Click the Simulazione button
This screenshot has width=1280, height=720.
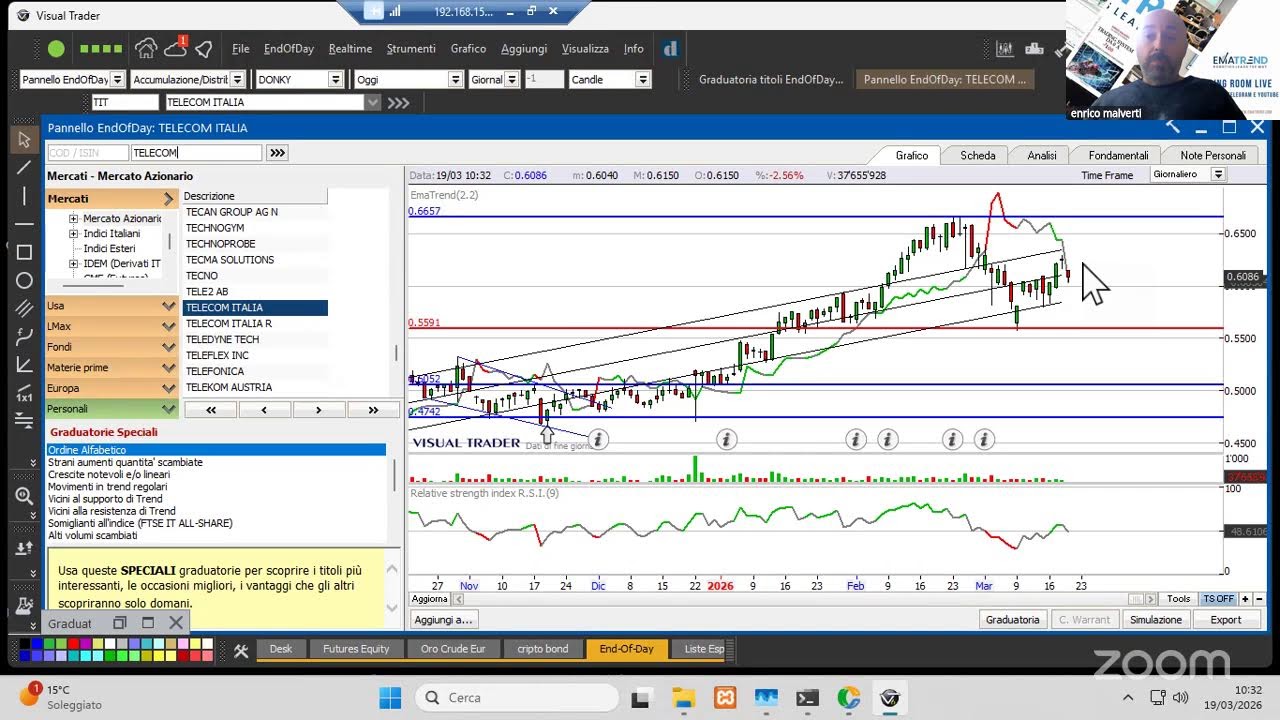[1156, 620]
